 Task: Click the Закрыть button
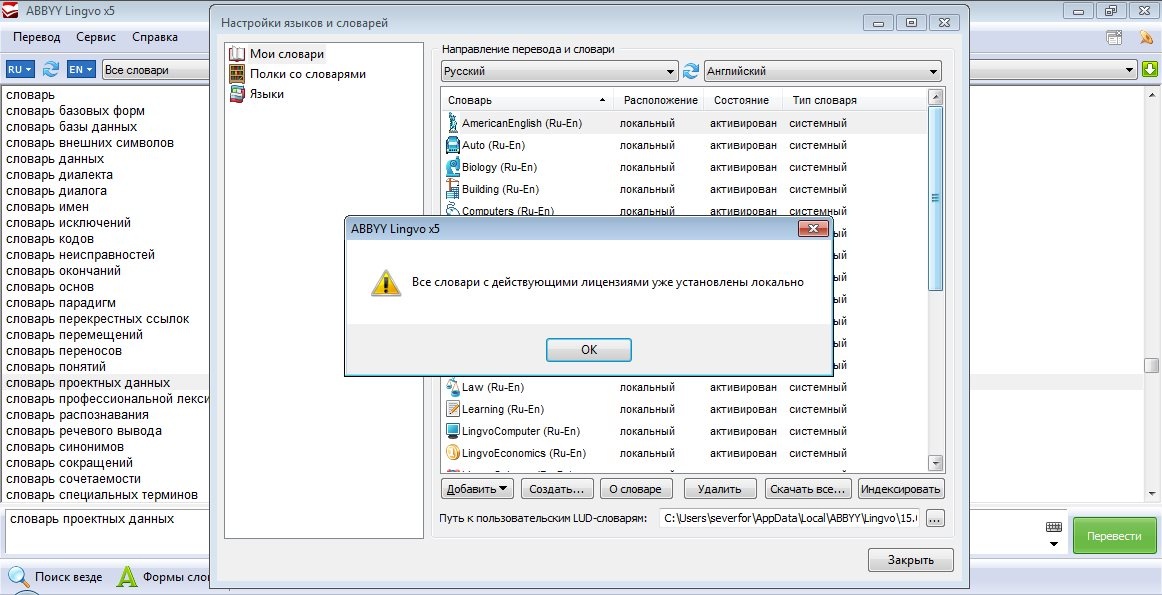(910, 560)
